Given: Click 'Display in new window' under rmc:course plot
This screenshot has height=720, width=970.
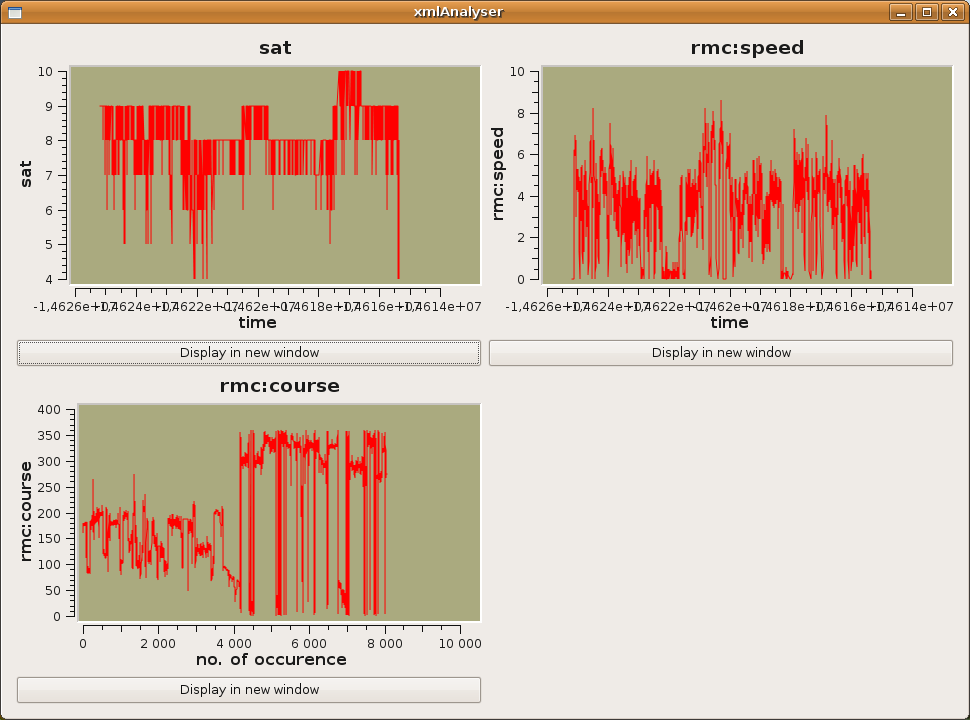Looking at the screenshot, I should pyautogui.click(x=249, y=690).
